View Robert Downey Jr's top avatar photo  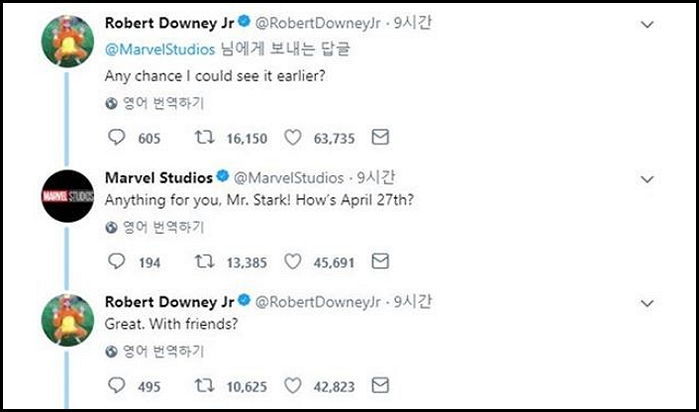pyautogui.click(x=67, y=42)
